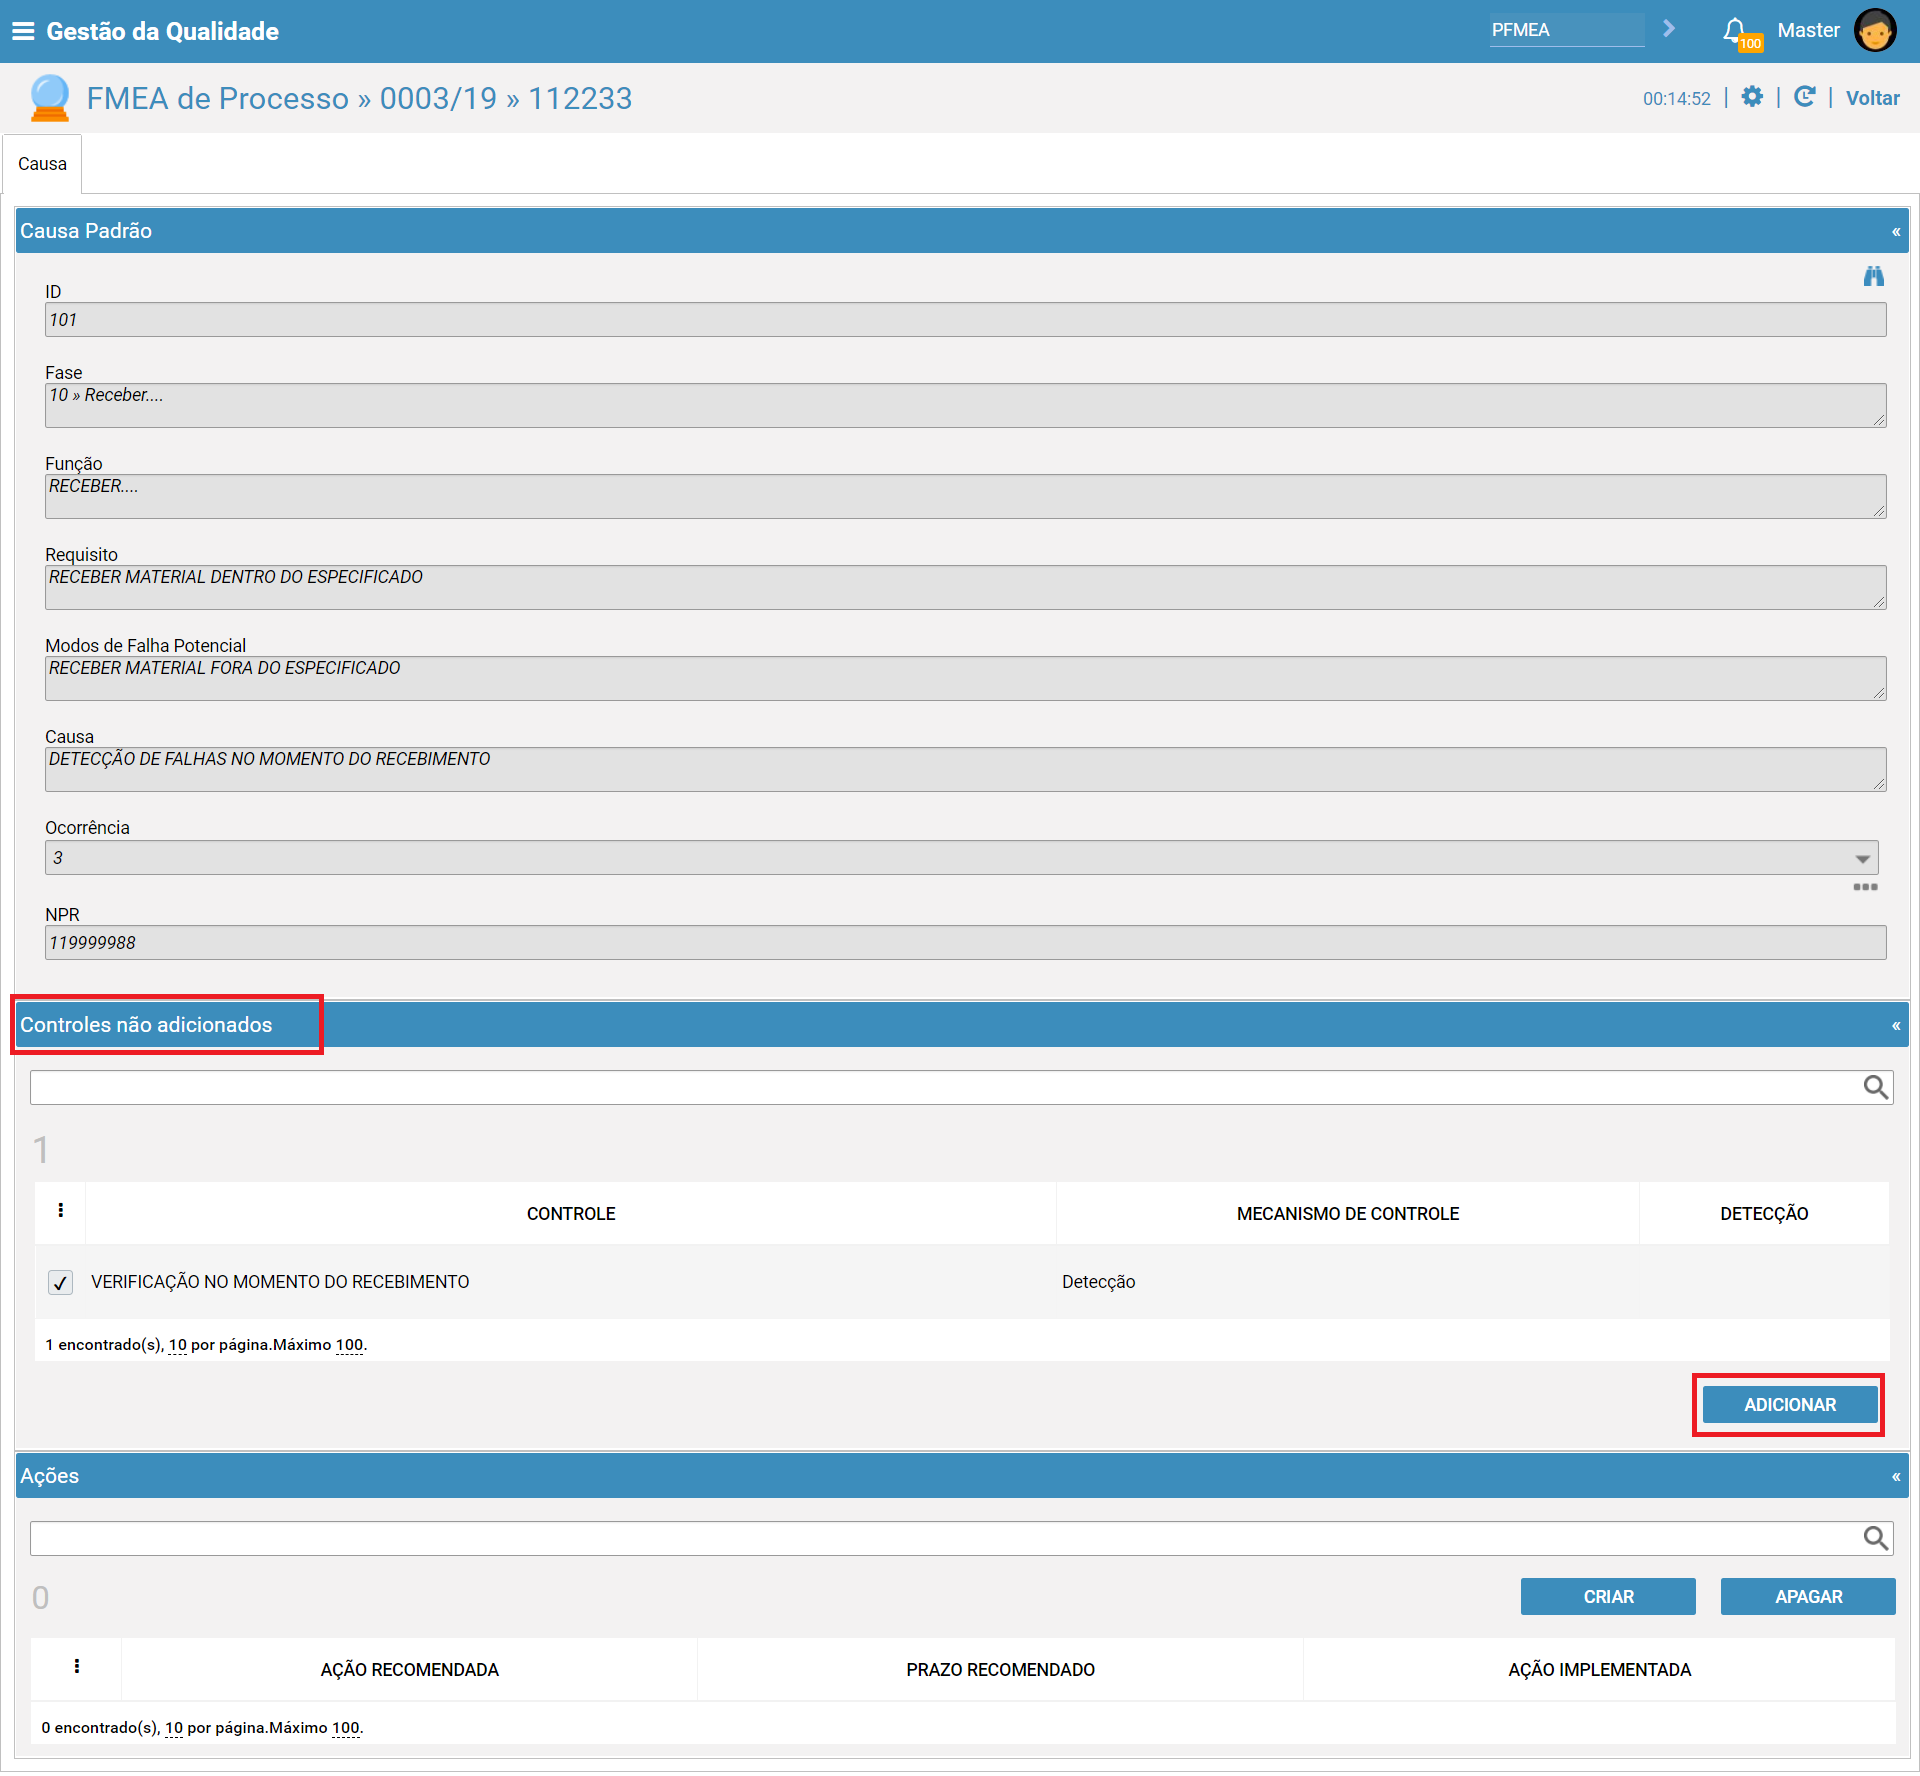Screen dimensions: 1920x1776
Task: Click the Fase text area
Action: click(x=965, y=406)
